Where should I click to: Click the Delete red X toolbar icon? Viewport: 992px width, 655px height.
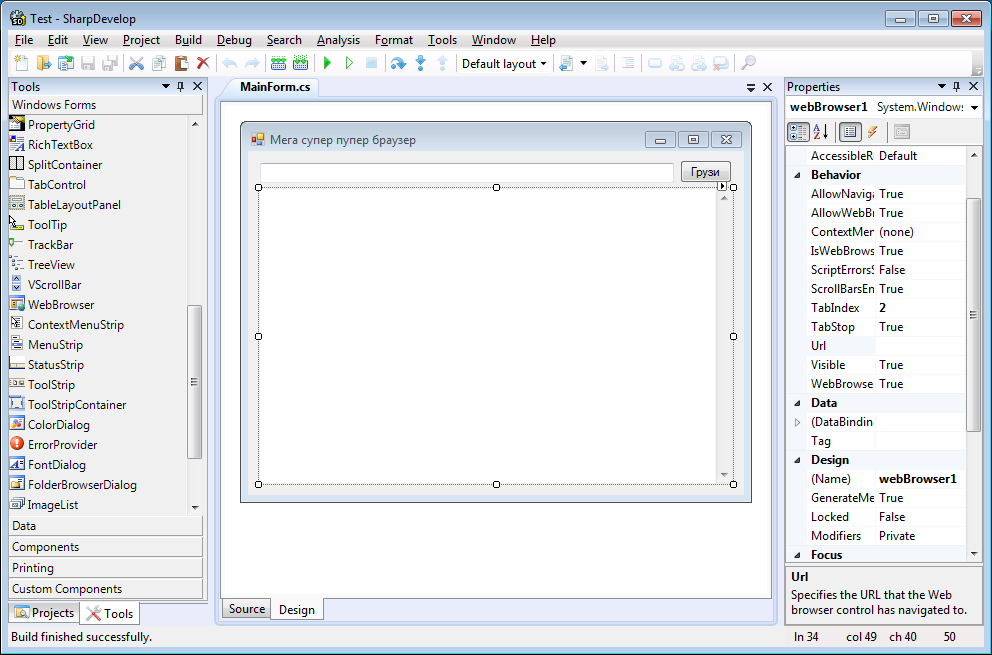(x=203, y=63)
